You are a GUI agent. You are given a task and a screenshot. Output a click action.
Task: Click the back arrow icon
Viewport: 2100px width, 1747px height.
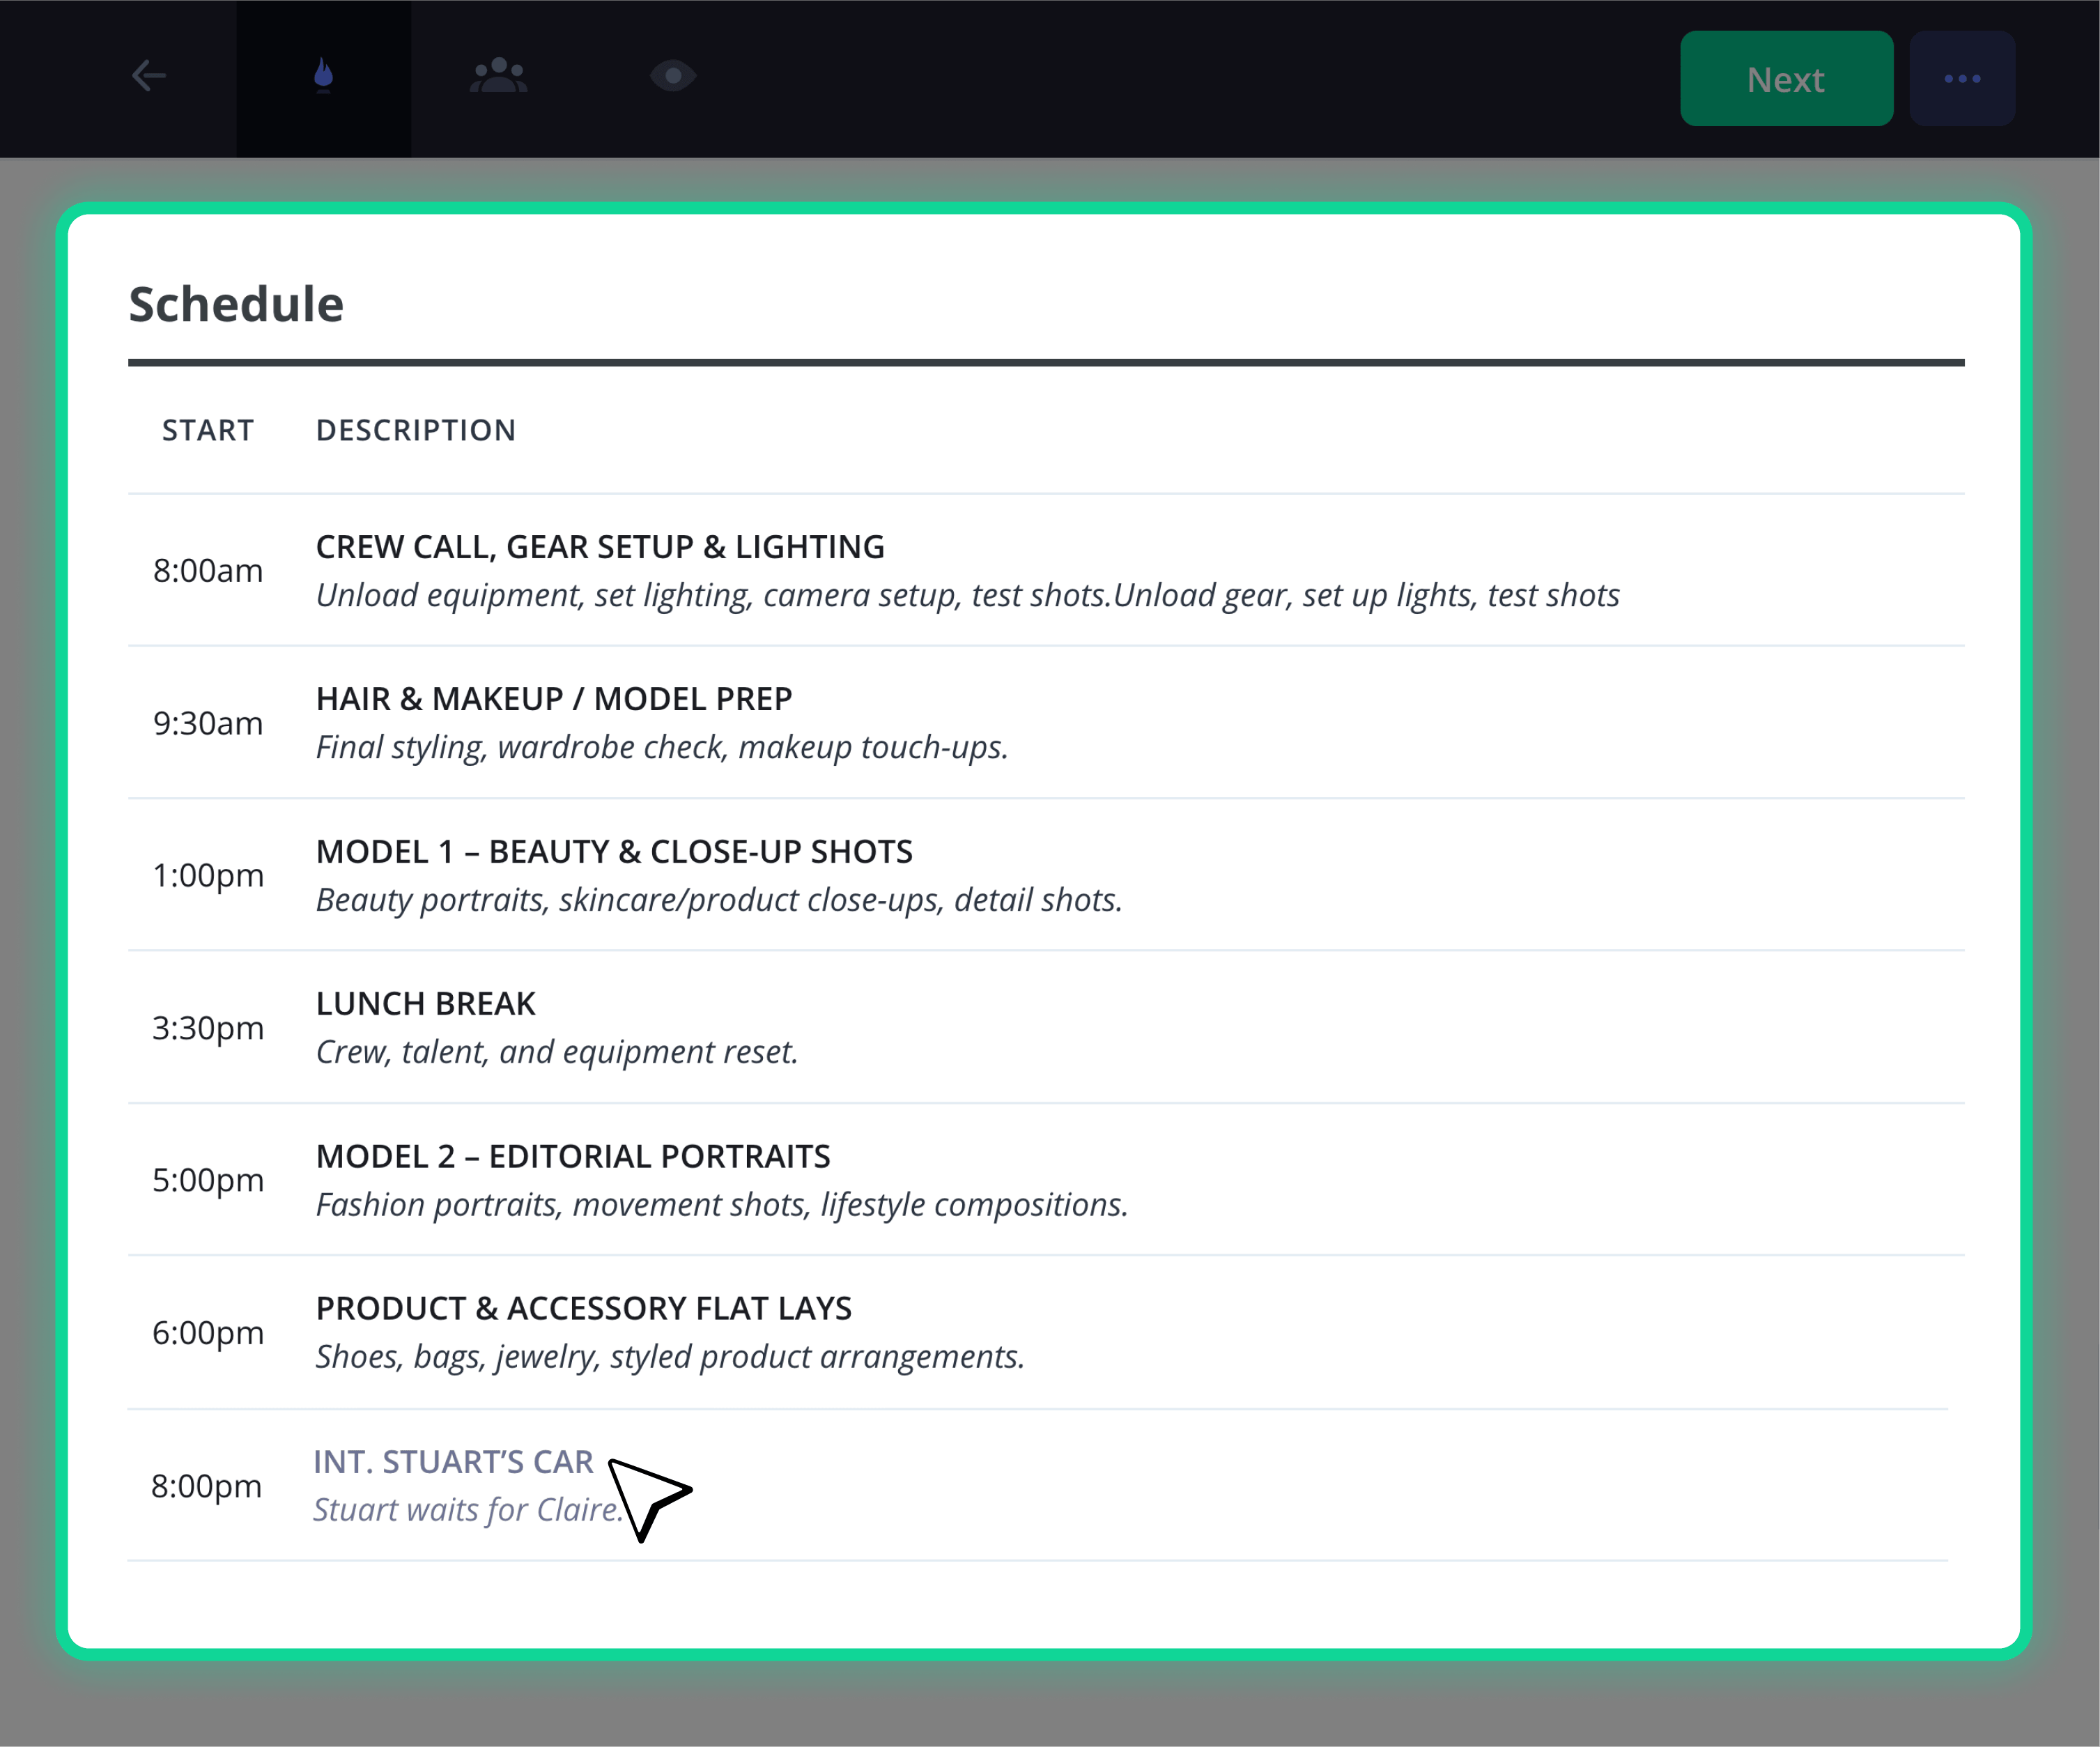tap(149, 76)
